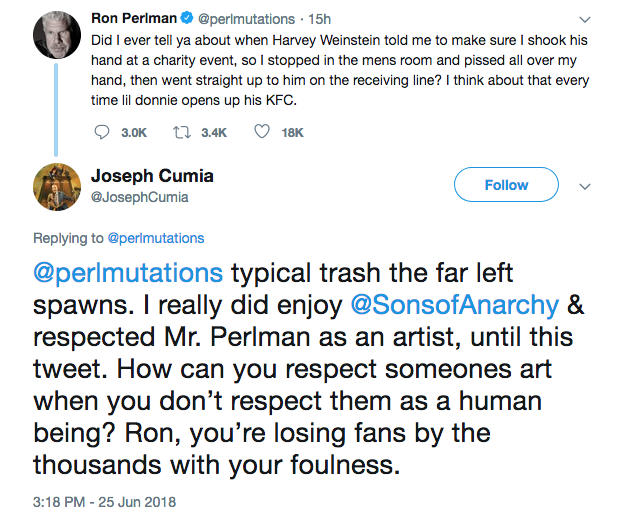
Task: Like the tweet with heart icon
Action: pos(263,132)
